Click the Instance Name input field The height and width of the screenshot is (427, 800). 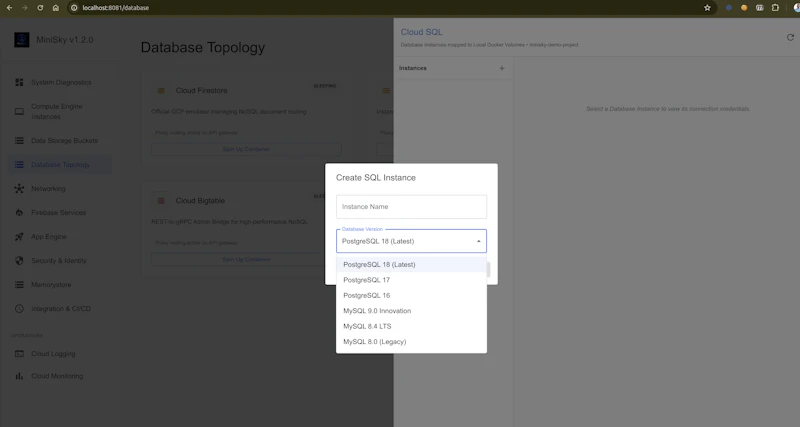[411, 207]
